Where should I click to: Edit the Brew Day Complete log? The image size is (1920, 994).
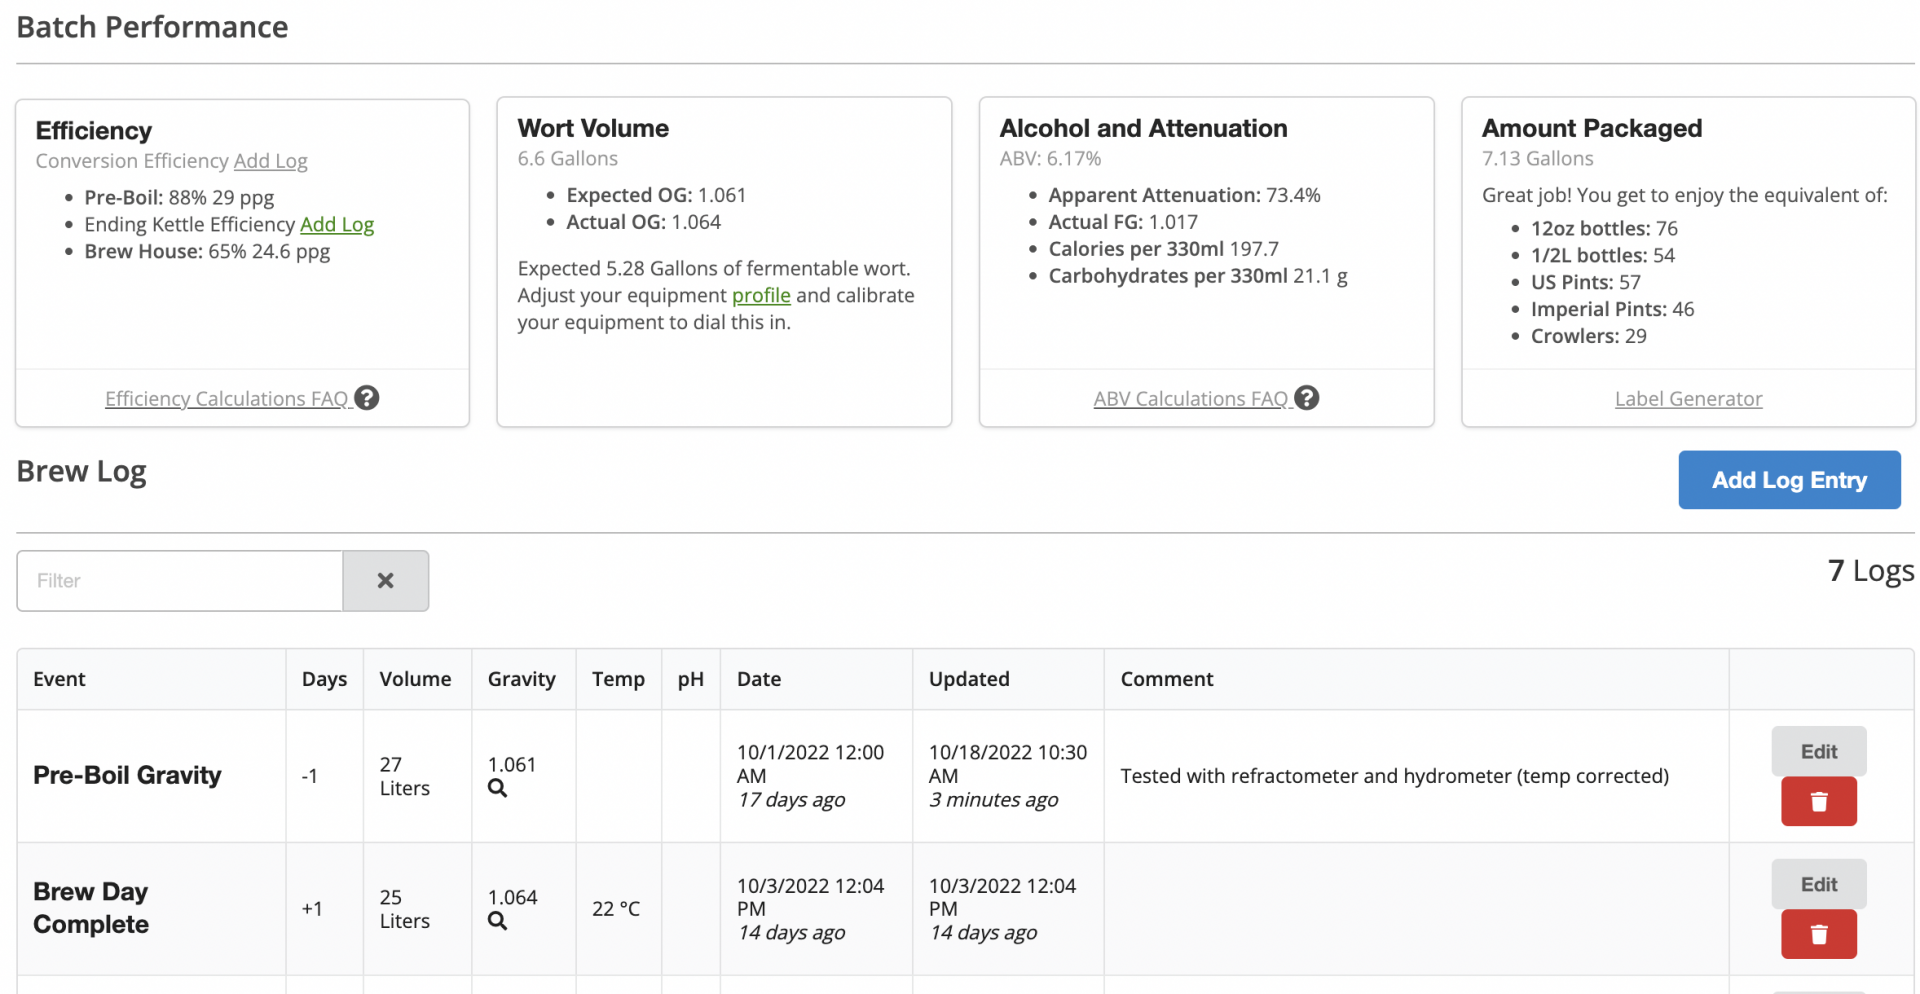tap(1817, 885)
